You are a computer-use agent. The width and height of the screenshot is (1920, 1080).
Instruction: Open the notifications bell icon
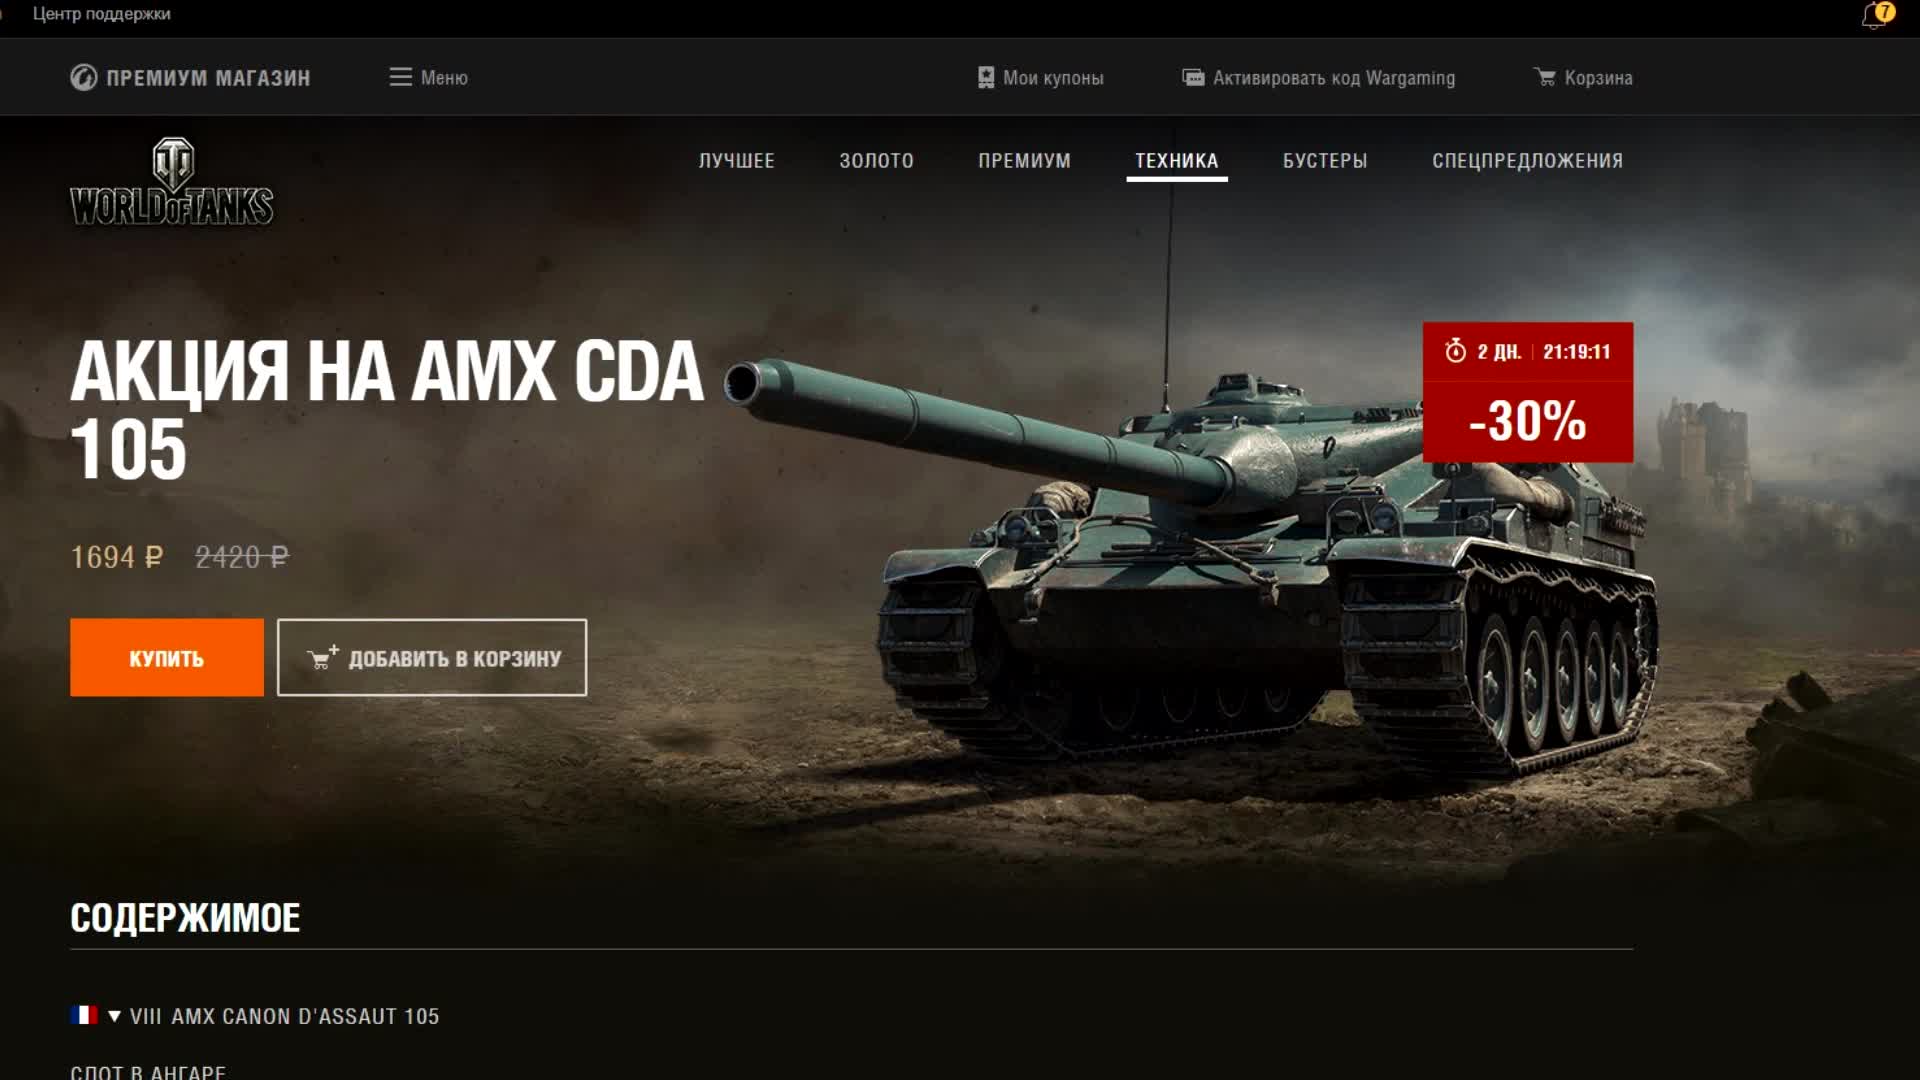pyautogui.click(x=1874, y=16)
